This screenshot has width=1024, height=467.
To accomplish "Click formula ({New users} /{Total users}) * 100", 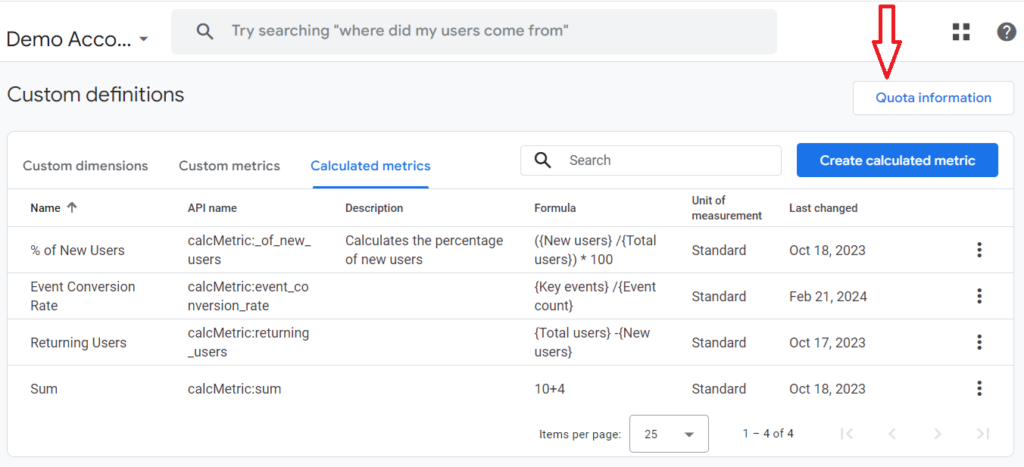I will (595, 250).
